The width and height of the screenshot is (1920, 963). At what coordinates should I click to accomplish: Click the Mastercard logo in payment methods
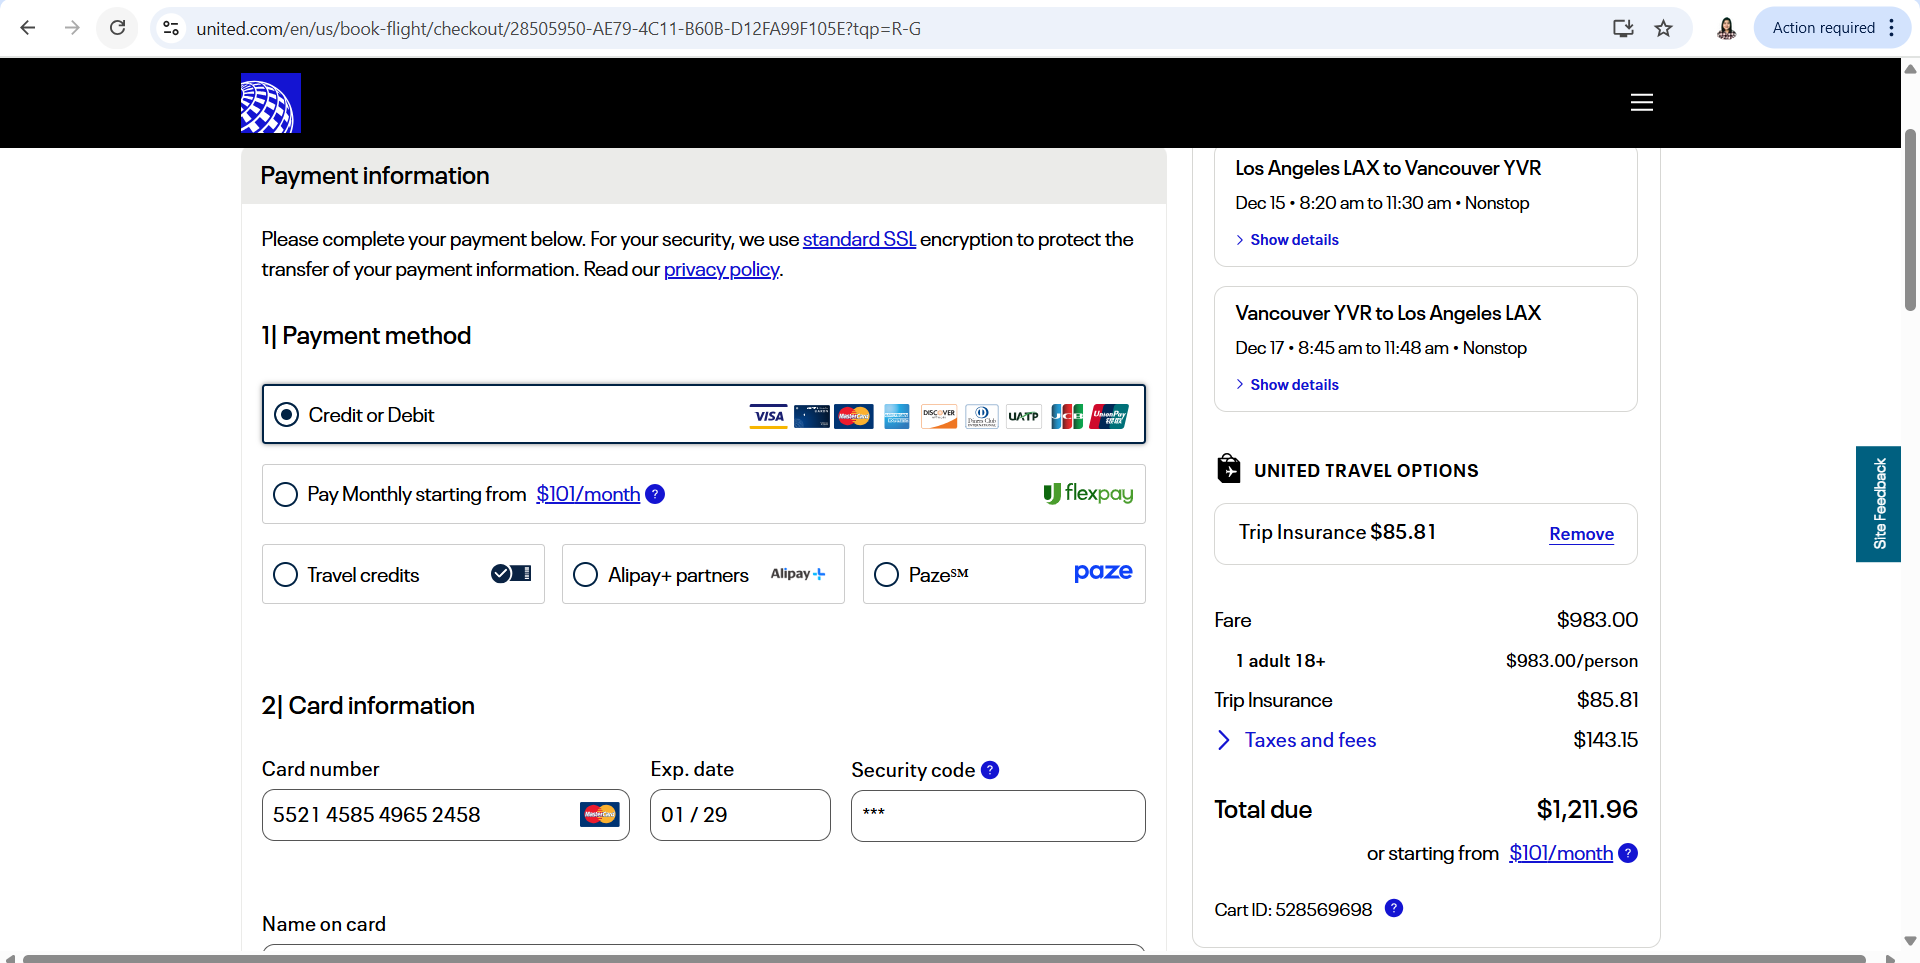[x=854, y=416]
